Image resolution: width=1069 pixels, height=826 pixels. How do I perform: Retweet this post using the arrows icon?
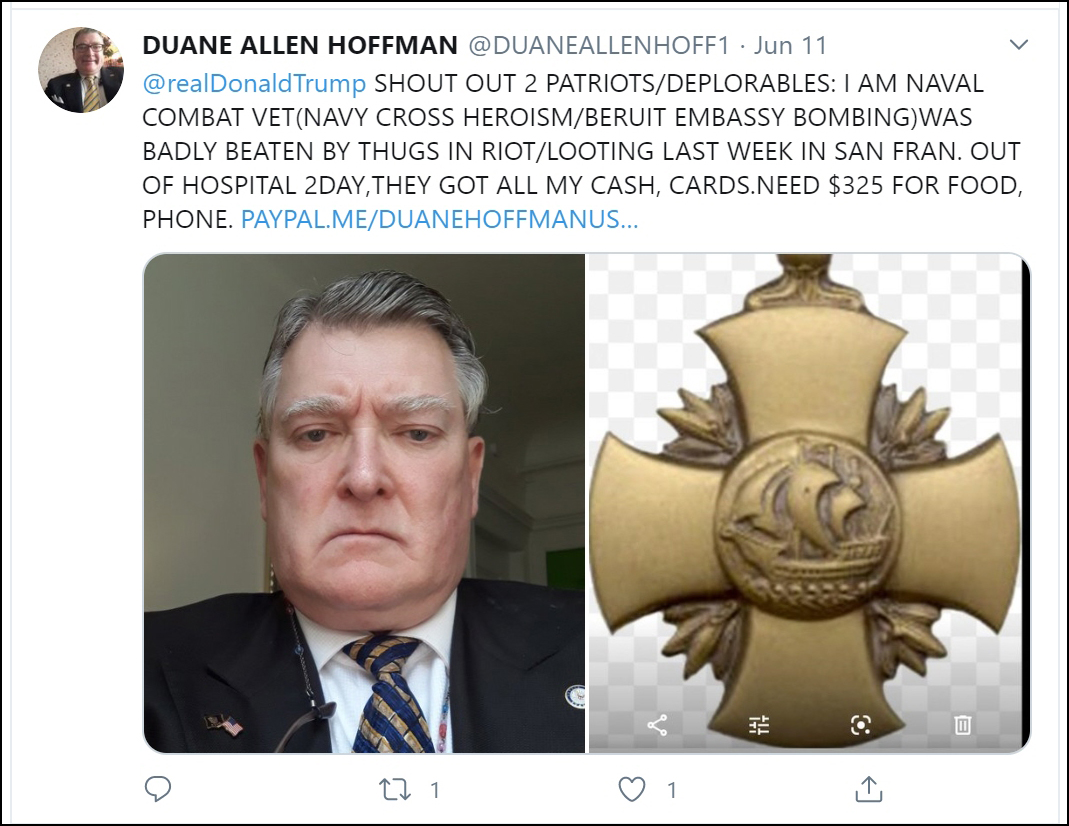[395, 790]
